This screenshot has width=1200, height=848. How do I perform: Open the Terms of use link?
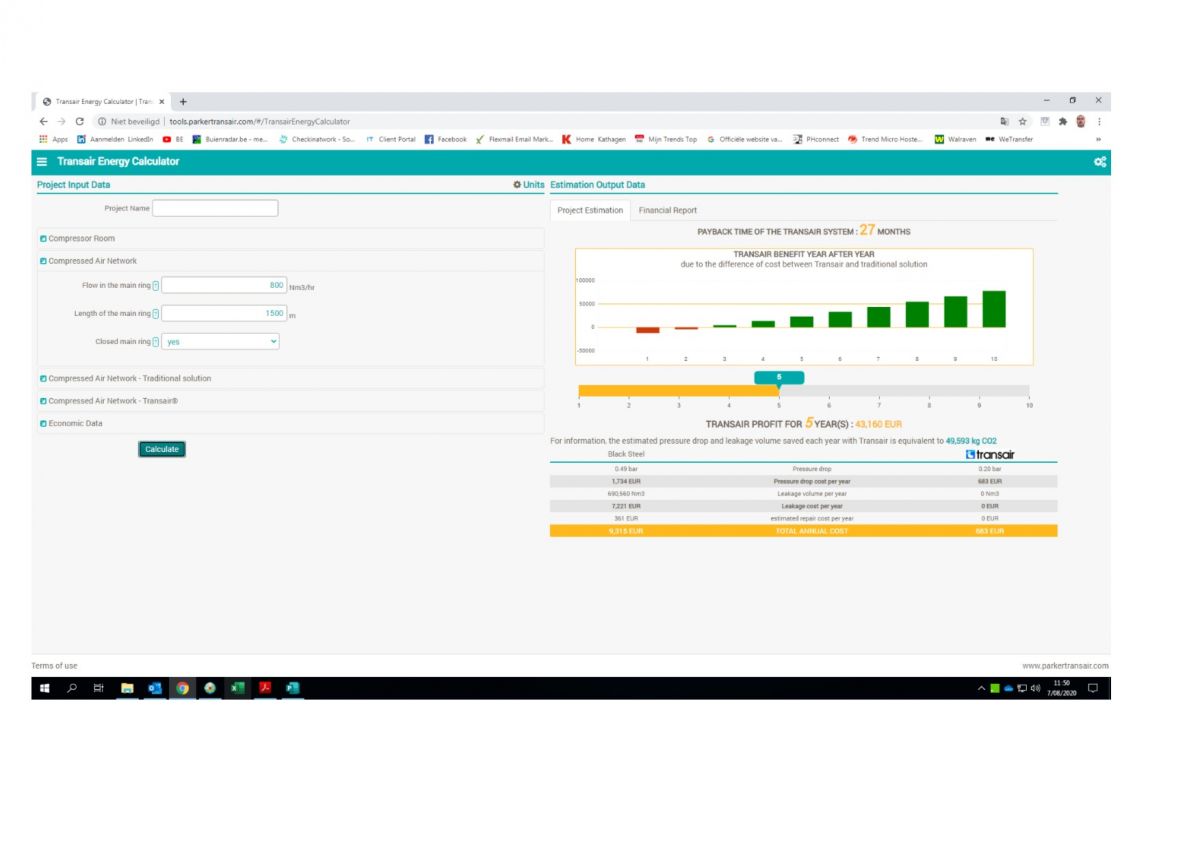(x=54, y=665)
